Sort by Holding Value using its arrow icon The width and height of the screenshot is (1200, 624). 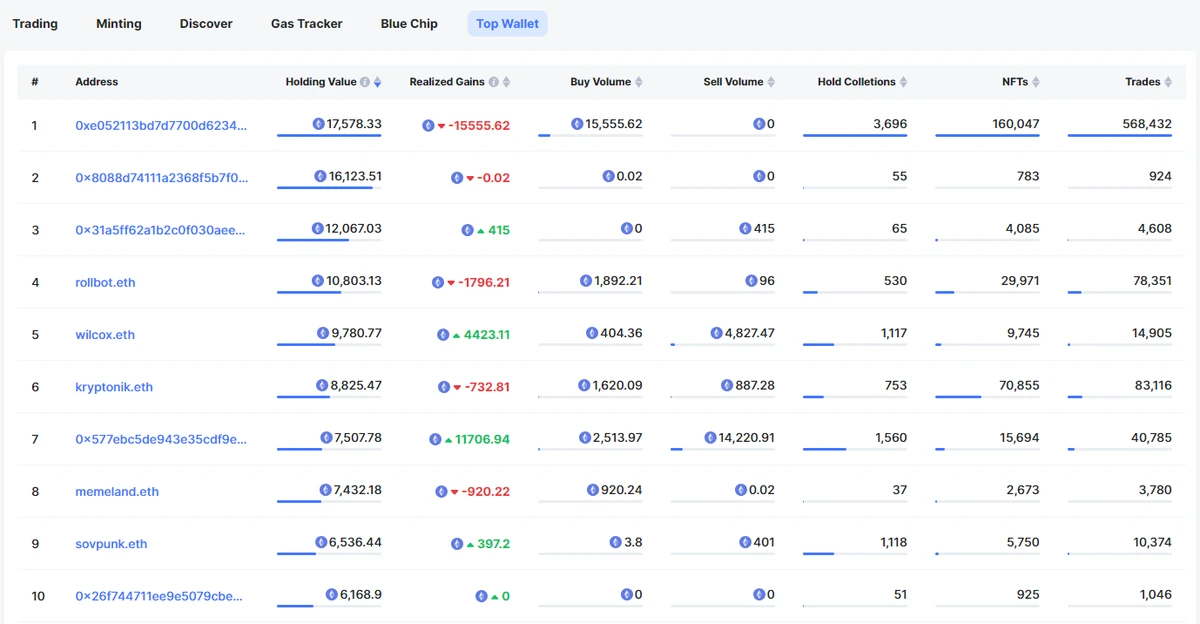point(377,82)
